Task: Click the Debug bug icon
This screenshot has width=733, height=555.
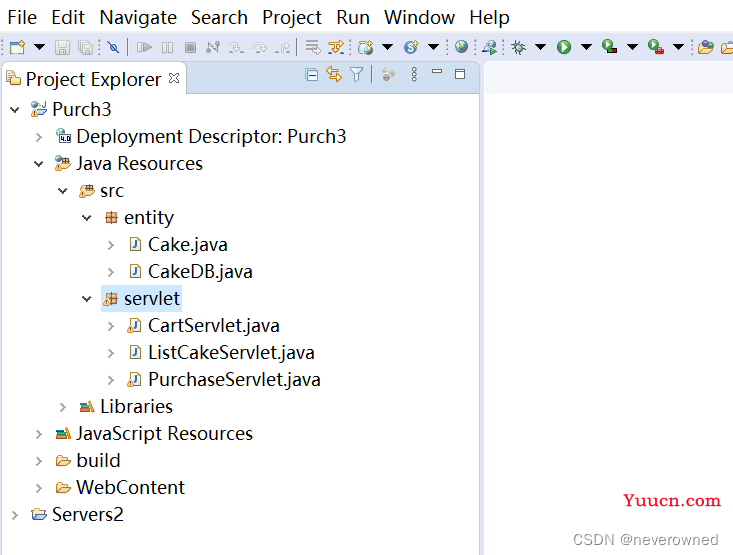Action: [x=518, y=47]
